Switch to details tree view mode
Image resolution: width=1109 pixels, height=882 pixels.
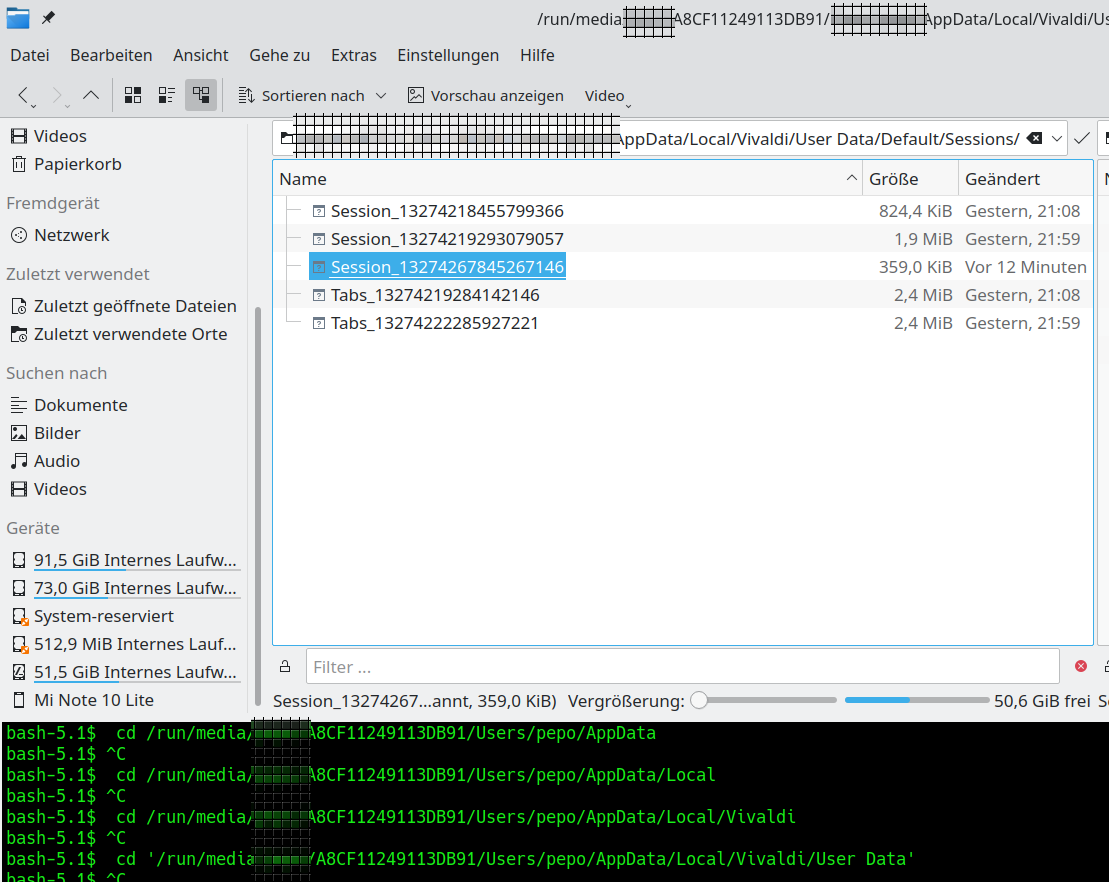(x=201, y=95)
